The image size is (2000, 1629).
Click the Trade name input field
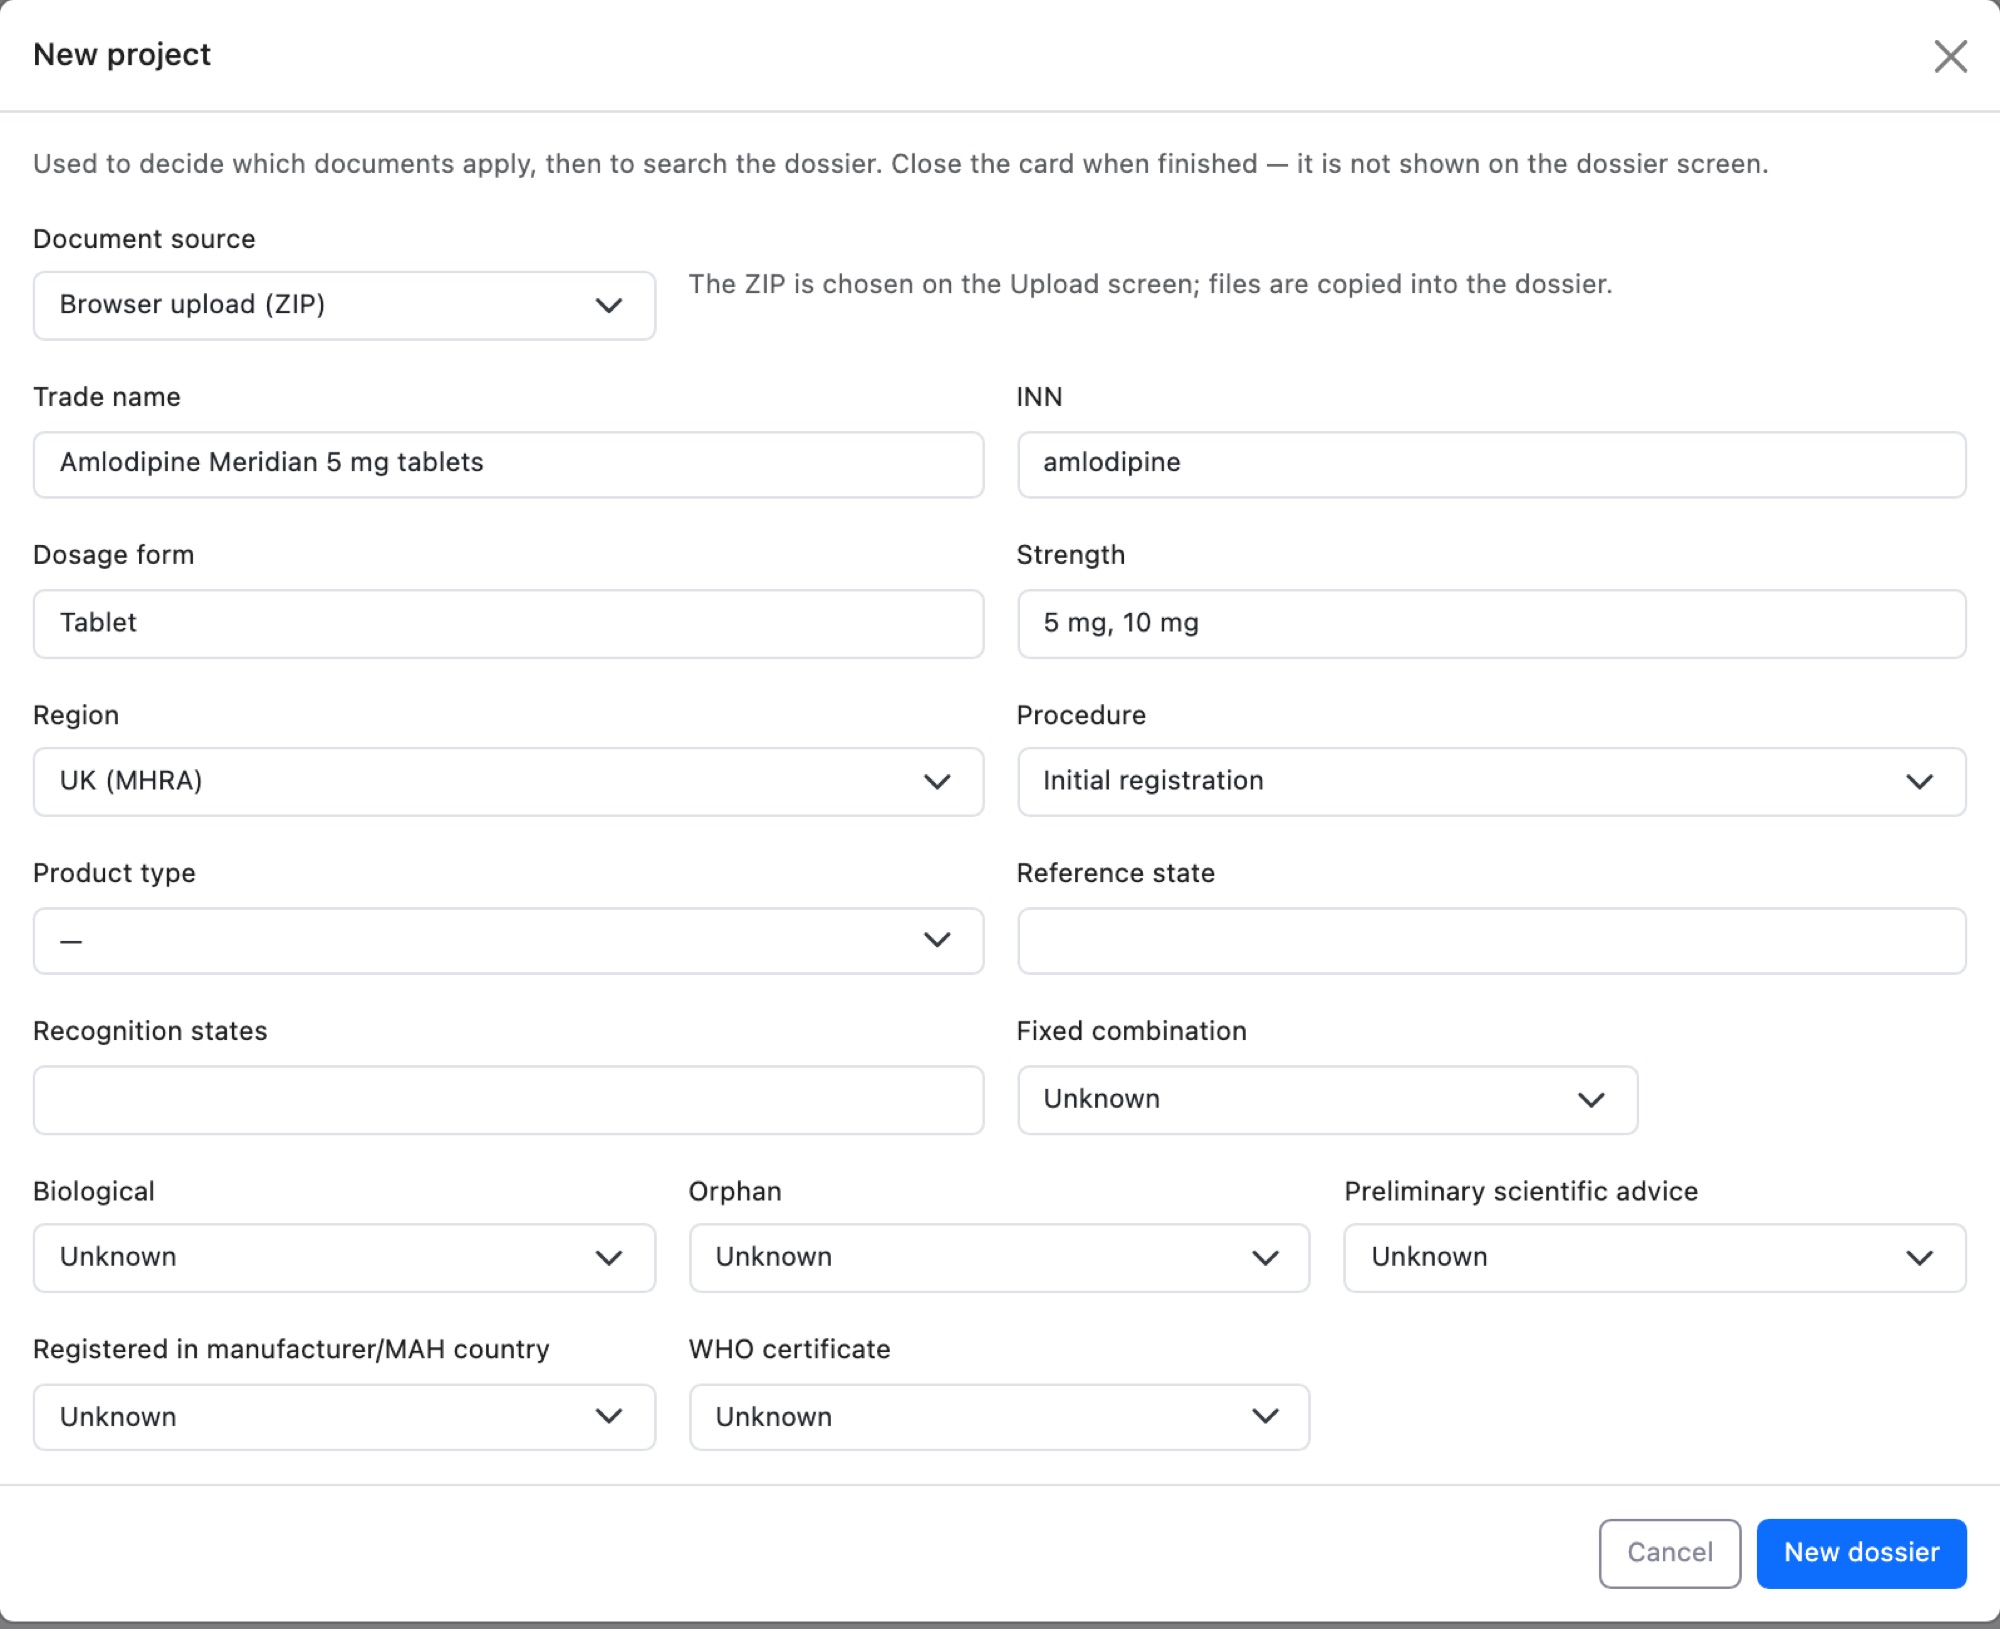(x=508, y=464)
